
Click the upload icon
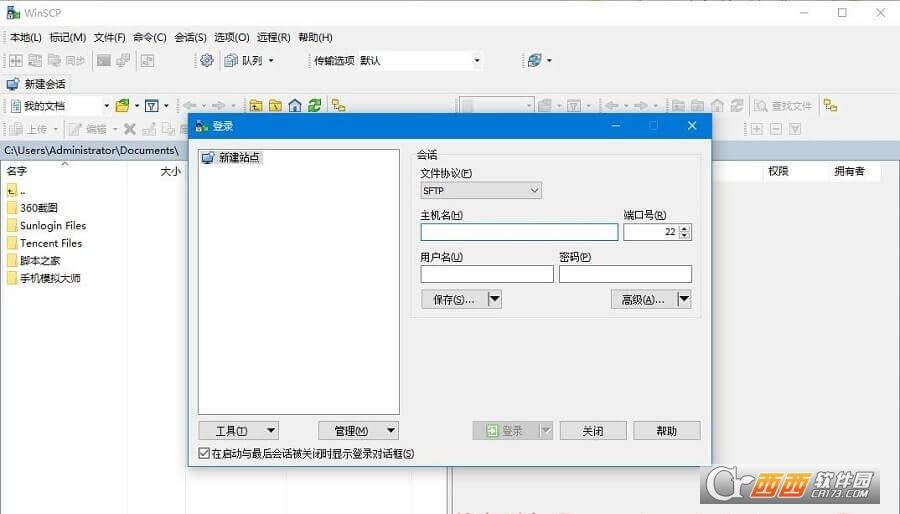tap(17, 129)
